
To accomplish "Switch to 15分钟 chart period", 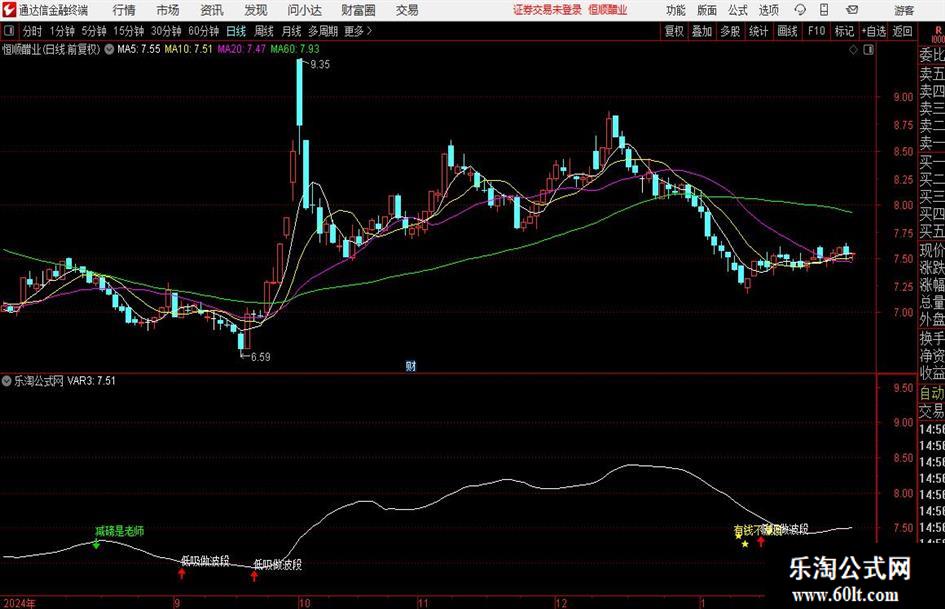I will pyautogui.click(x=129, y=31).
